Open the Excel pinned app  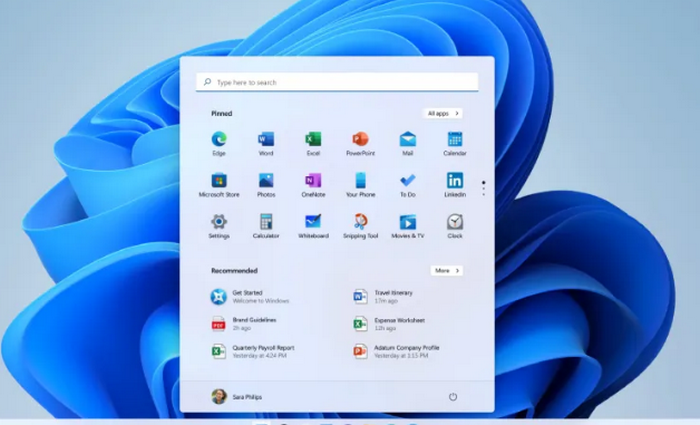313,143
